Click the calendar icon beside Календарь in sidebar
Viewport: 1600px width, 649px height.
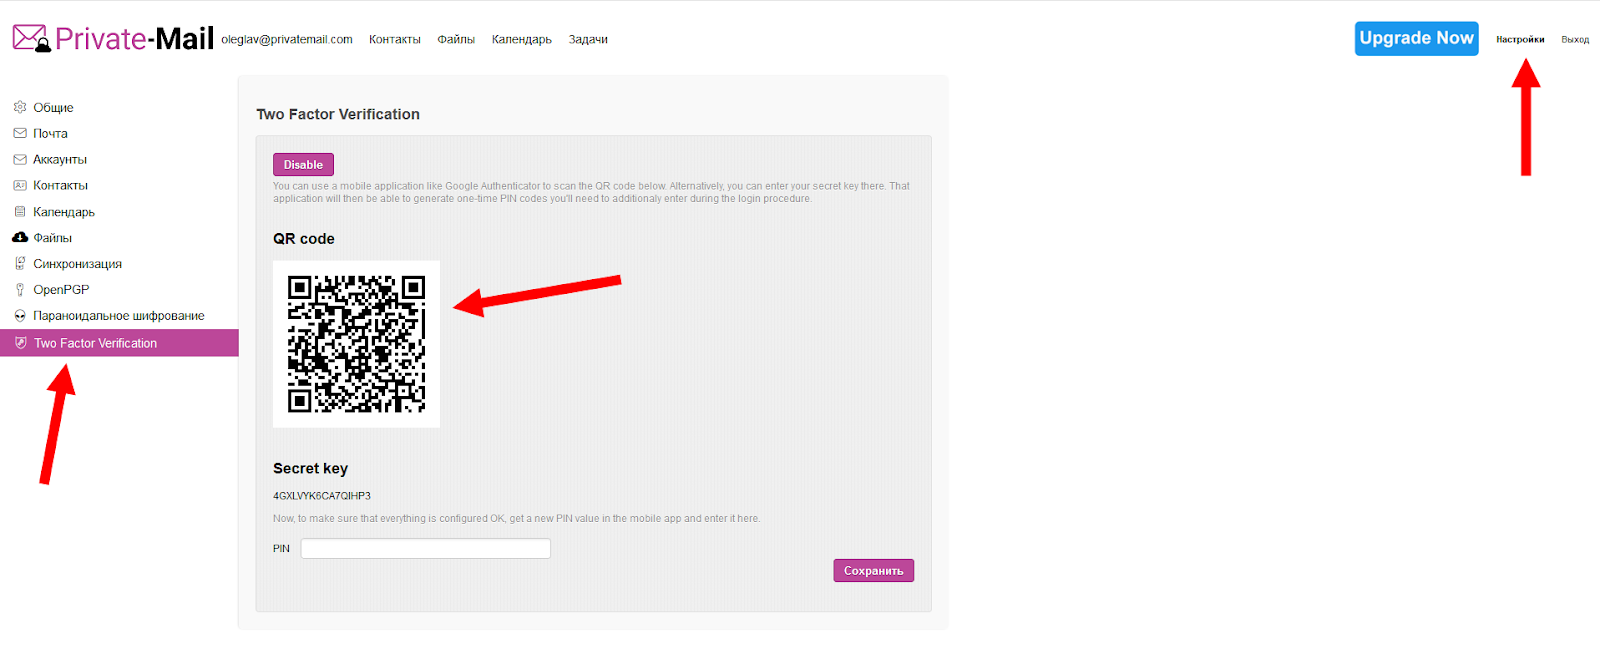pyautogui.click(x=20, y=211)
